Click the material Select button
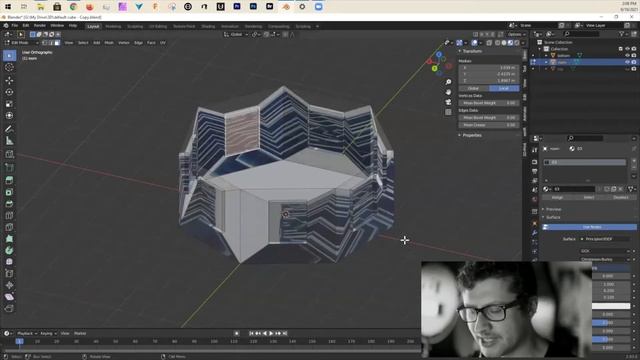This screenshot has height=360, width=640. pos(589,197)
